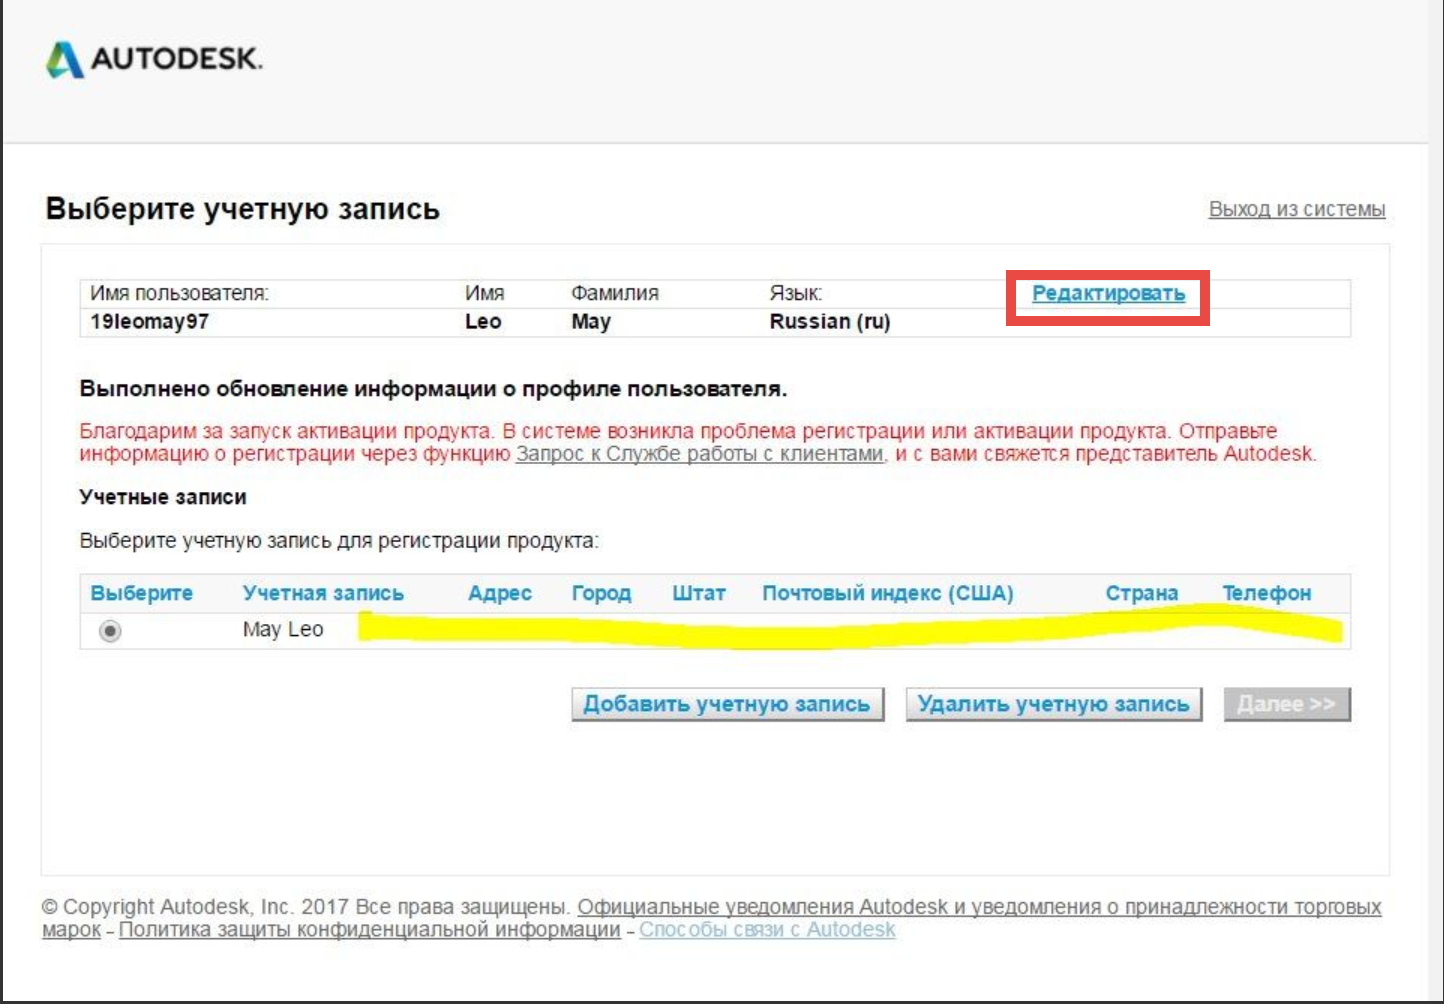Screen dimensions: 1444x1004
Task: Sort by Учетная запись column header
Action: (323, 593)
